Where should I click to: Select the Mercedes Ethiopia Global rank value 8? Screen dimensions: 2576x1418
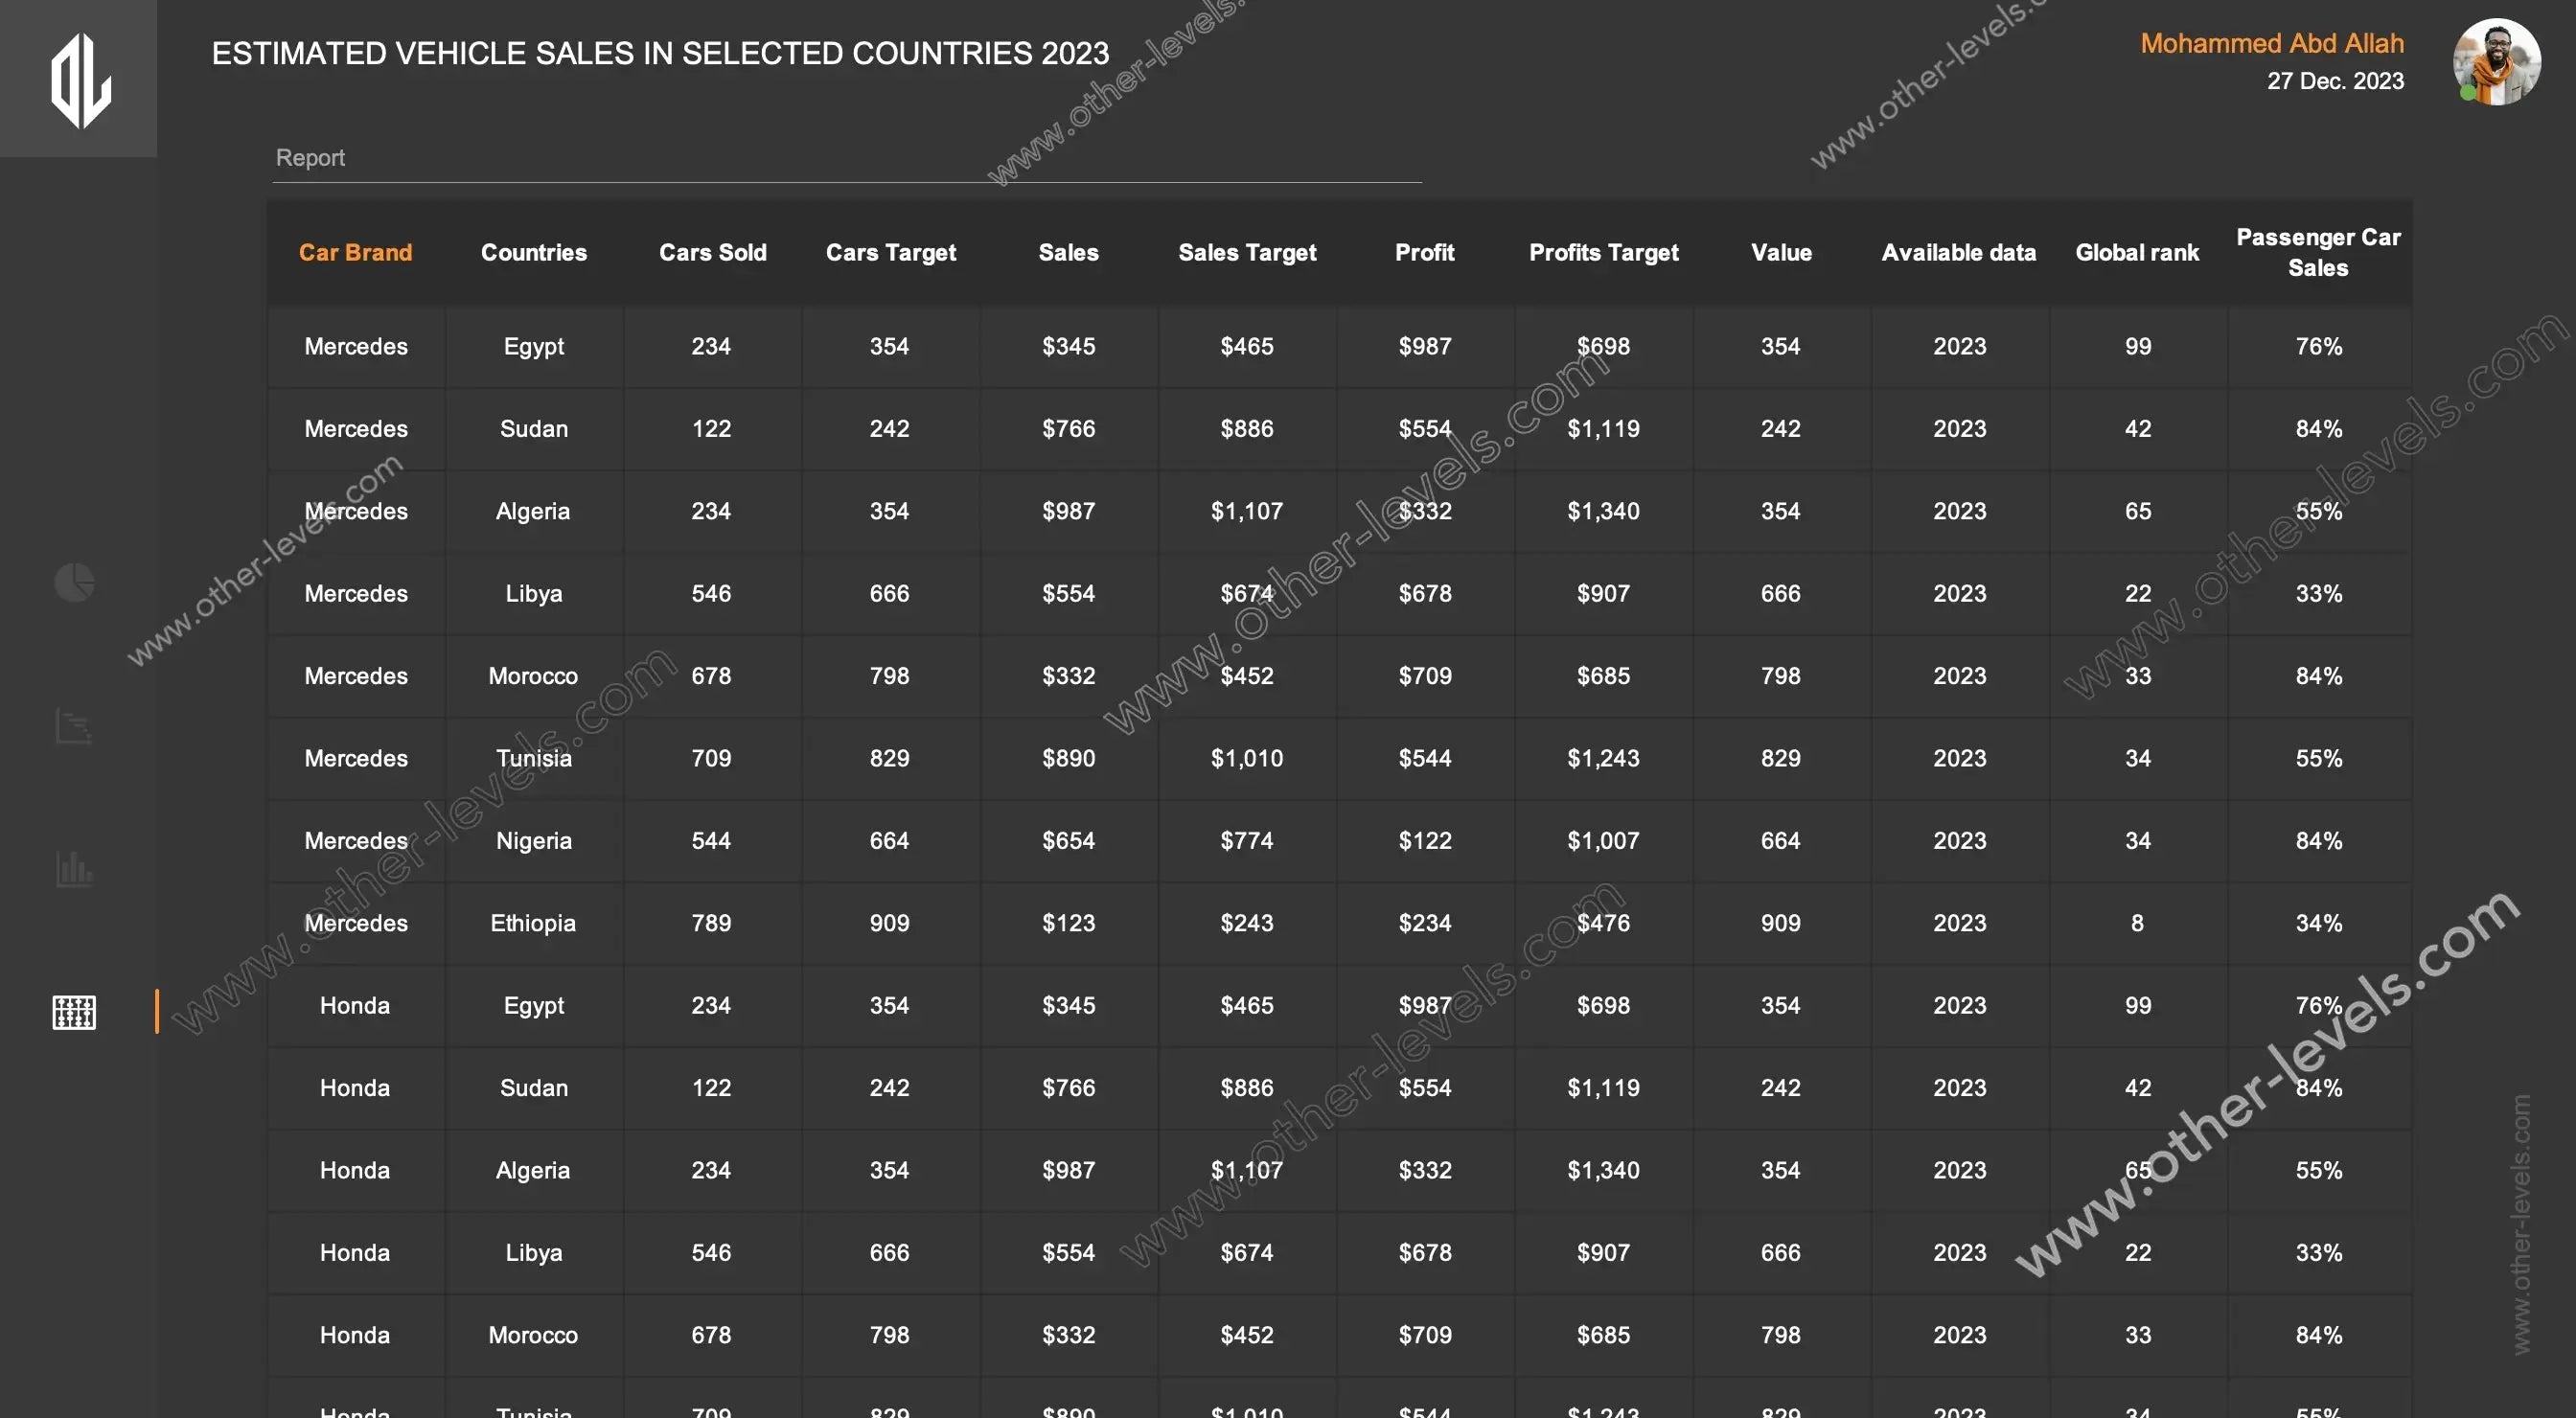tap(2137, 923)
